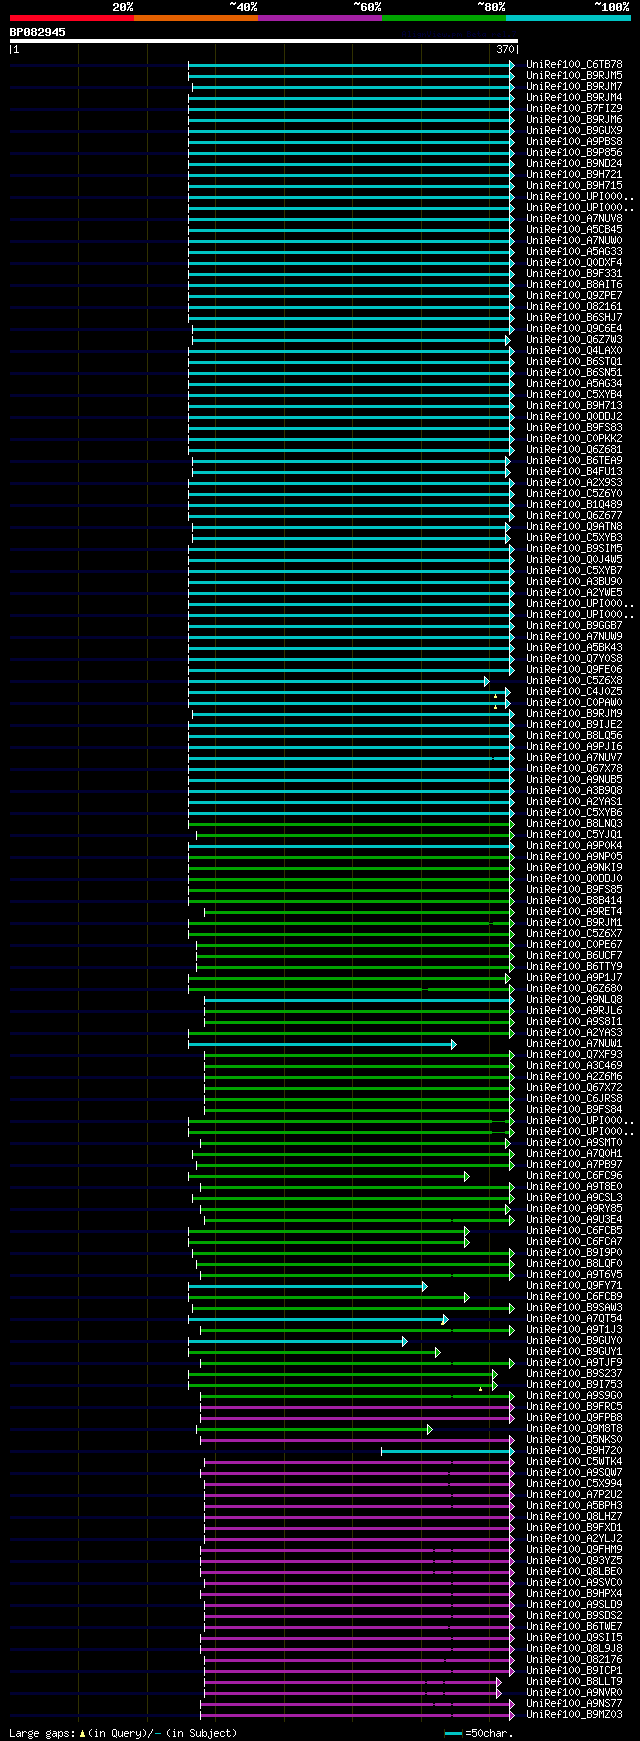Click the green alignment bar of UniRef100_Q9M8T8
Image resolution: width=640 pixels, height=1741 pixels.
click(x=315, y=1429)
